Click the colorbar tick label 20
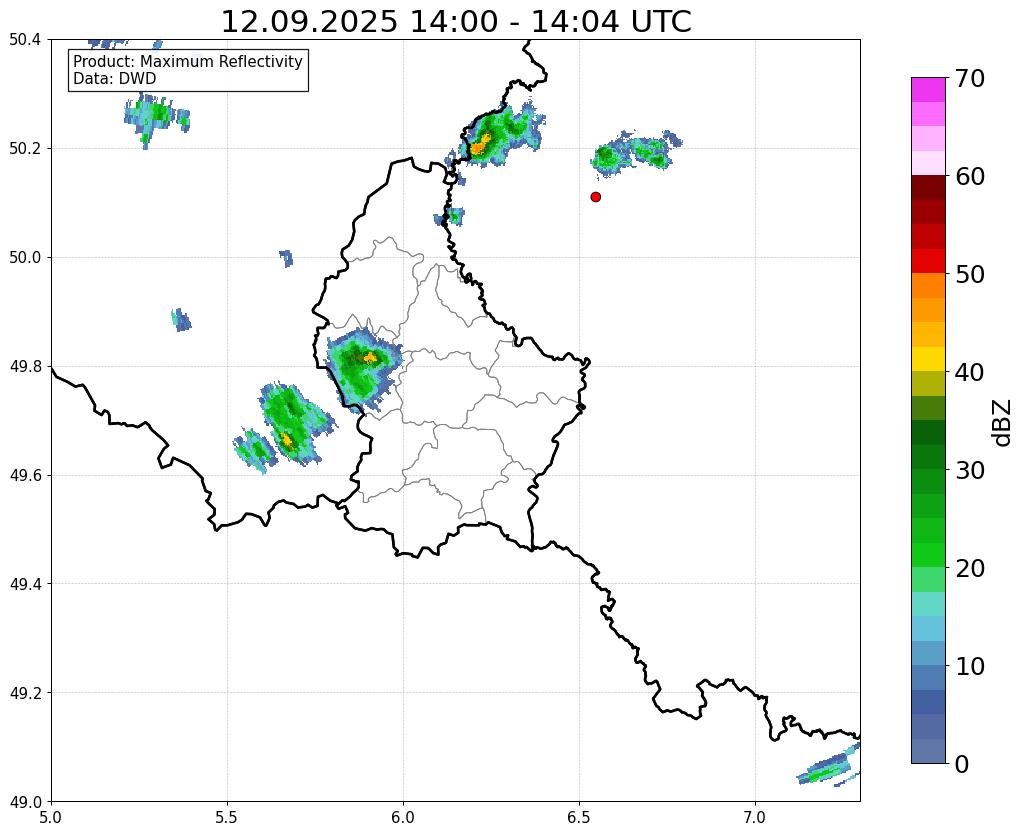 pyautogui.click(x=969, y=568)
